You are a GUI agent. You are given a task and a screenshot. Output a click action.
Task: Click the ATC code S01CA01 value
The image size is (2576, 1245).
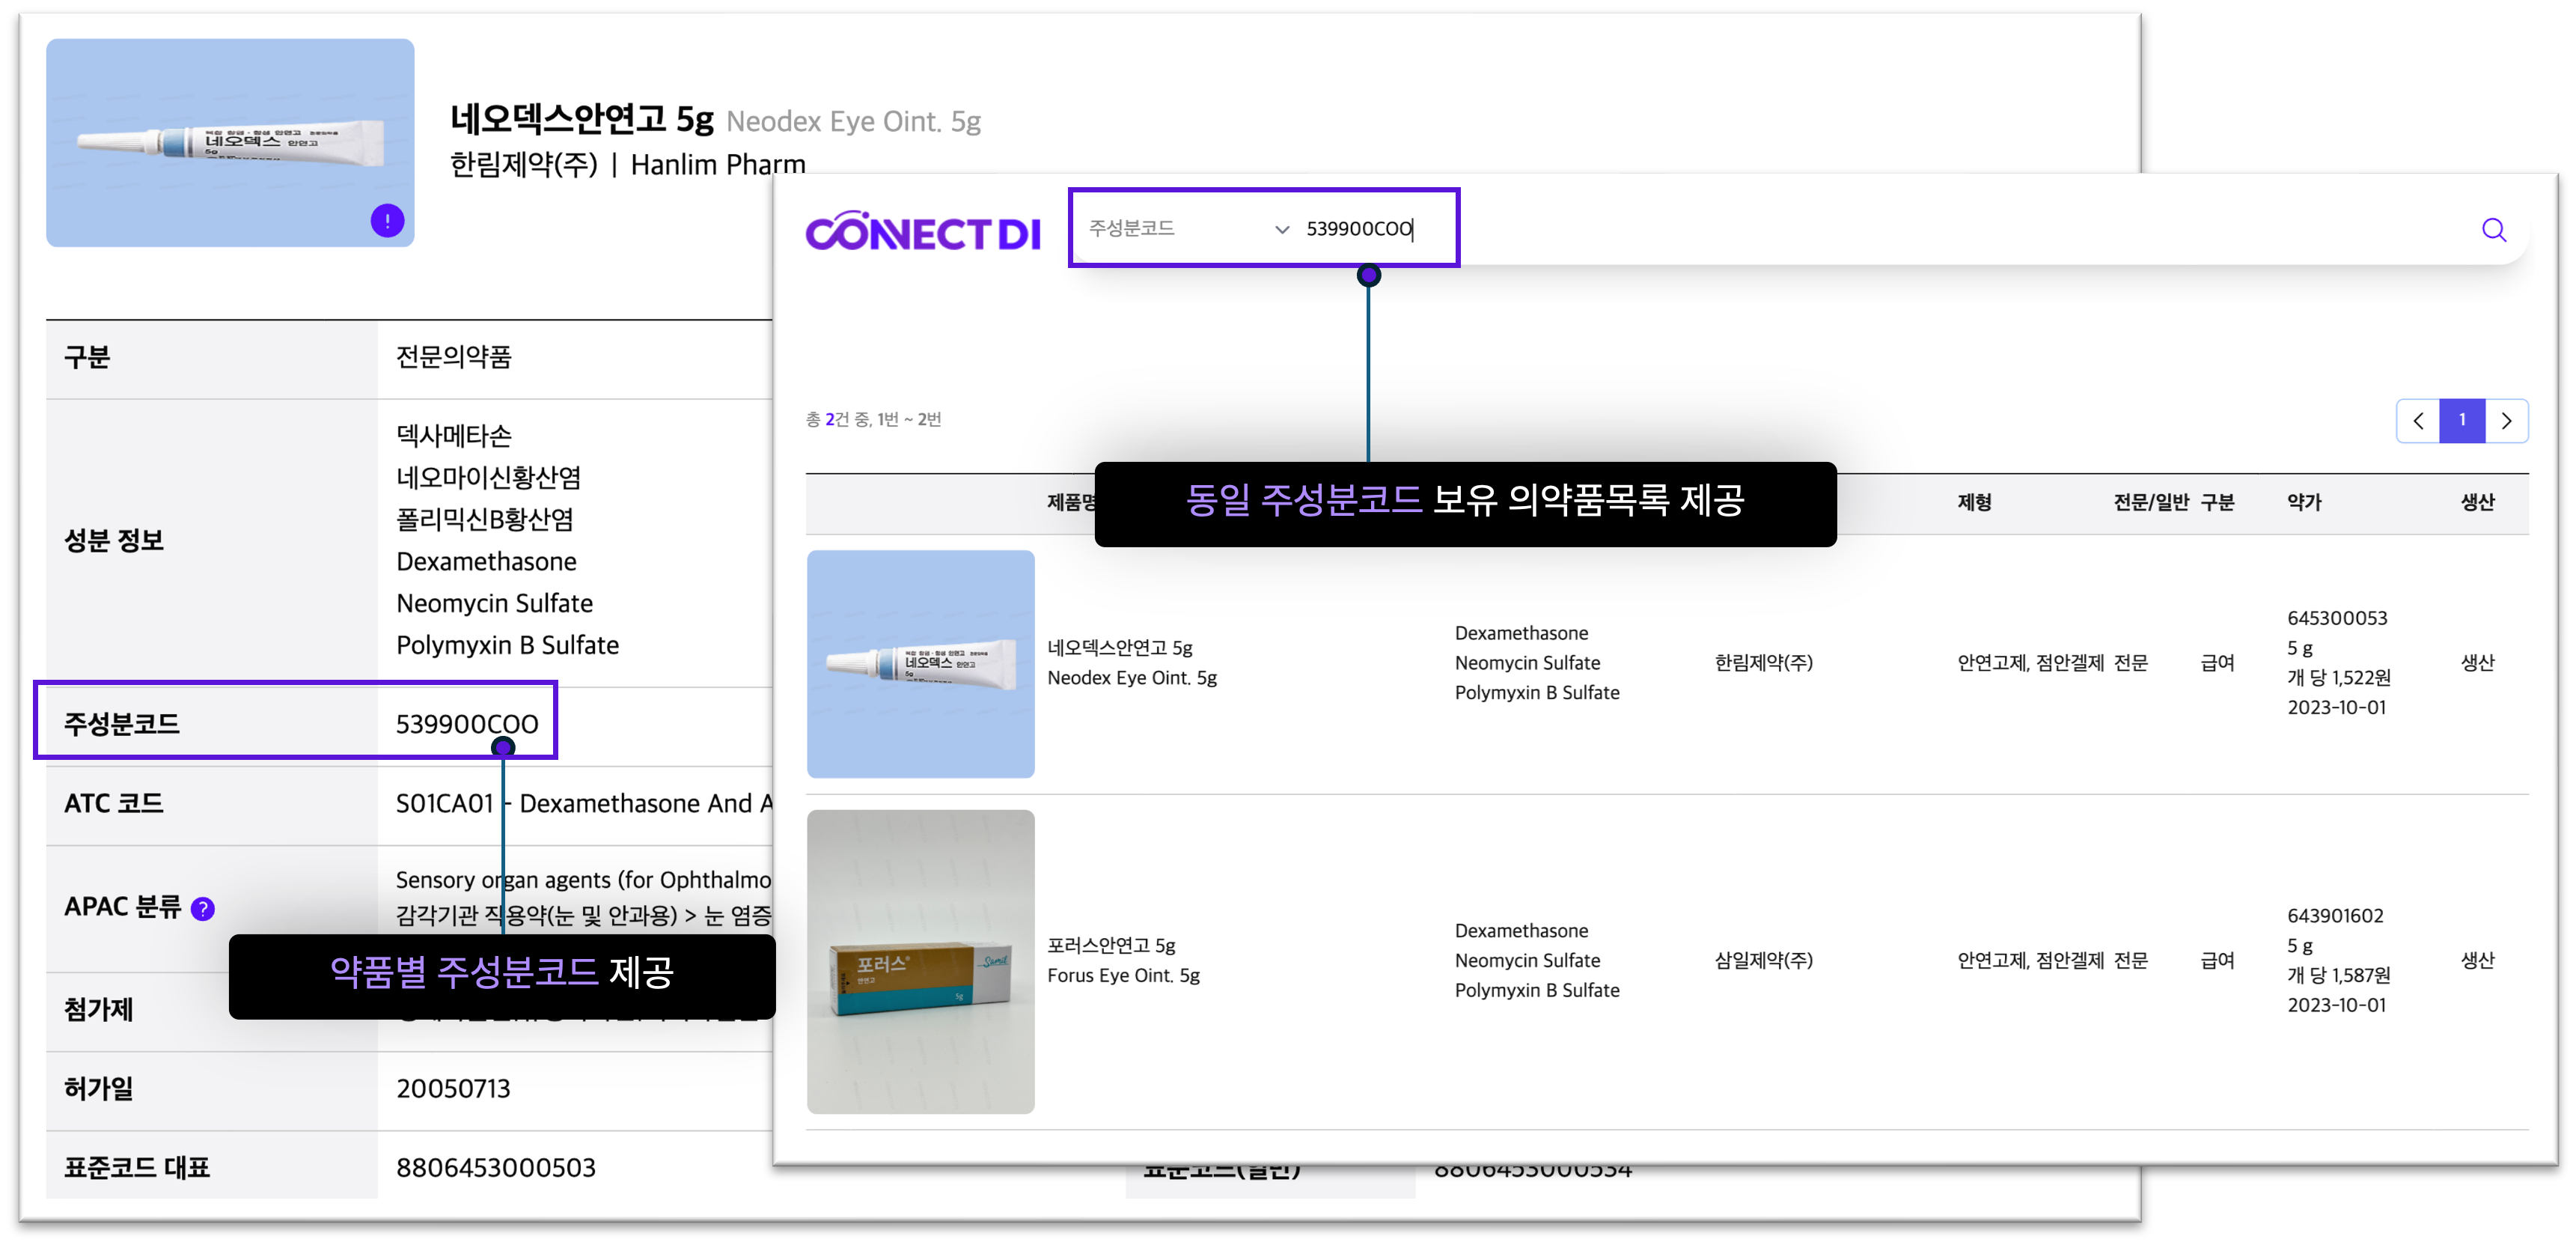coord(445,803)
